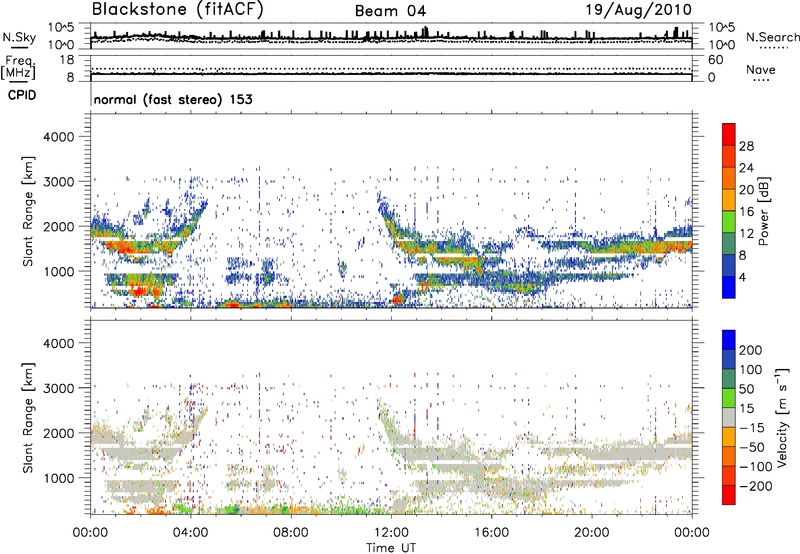Image resolution: width=800 pixels, height=554 pixels.
Task: Click the 200 tick on velocity colorbar
Action: [x=751, y=350]
